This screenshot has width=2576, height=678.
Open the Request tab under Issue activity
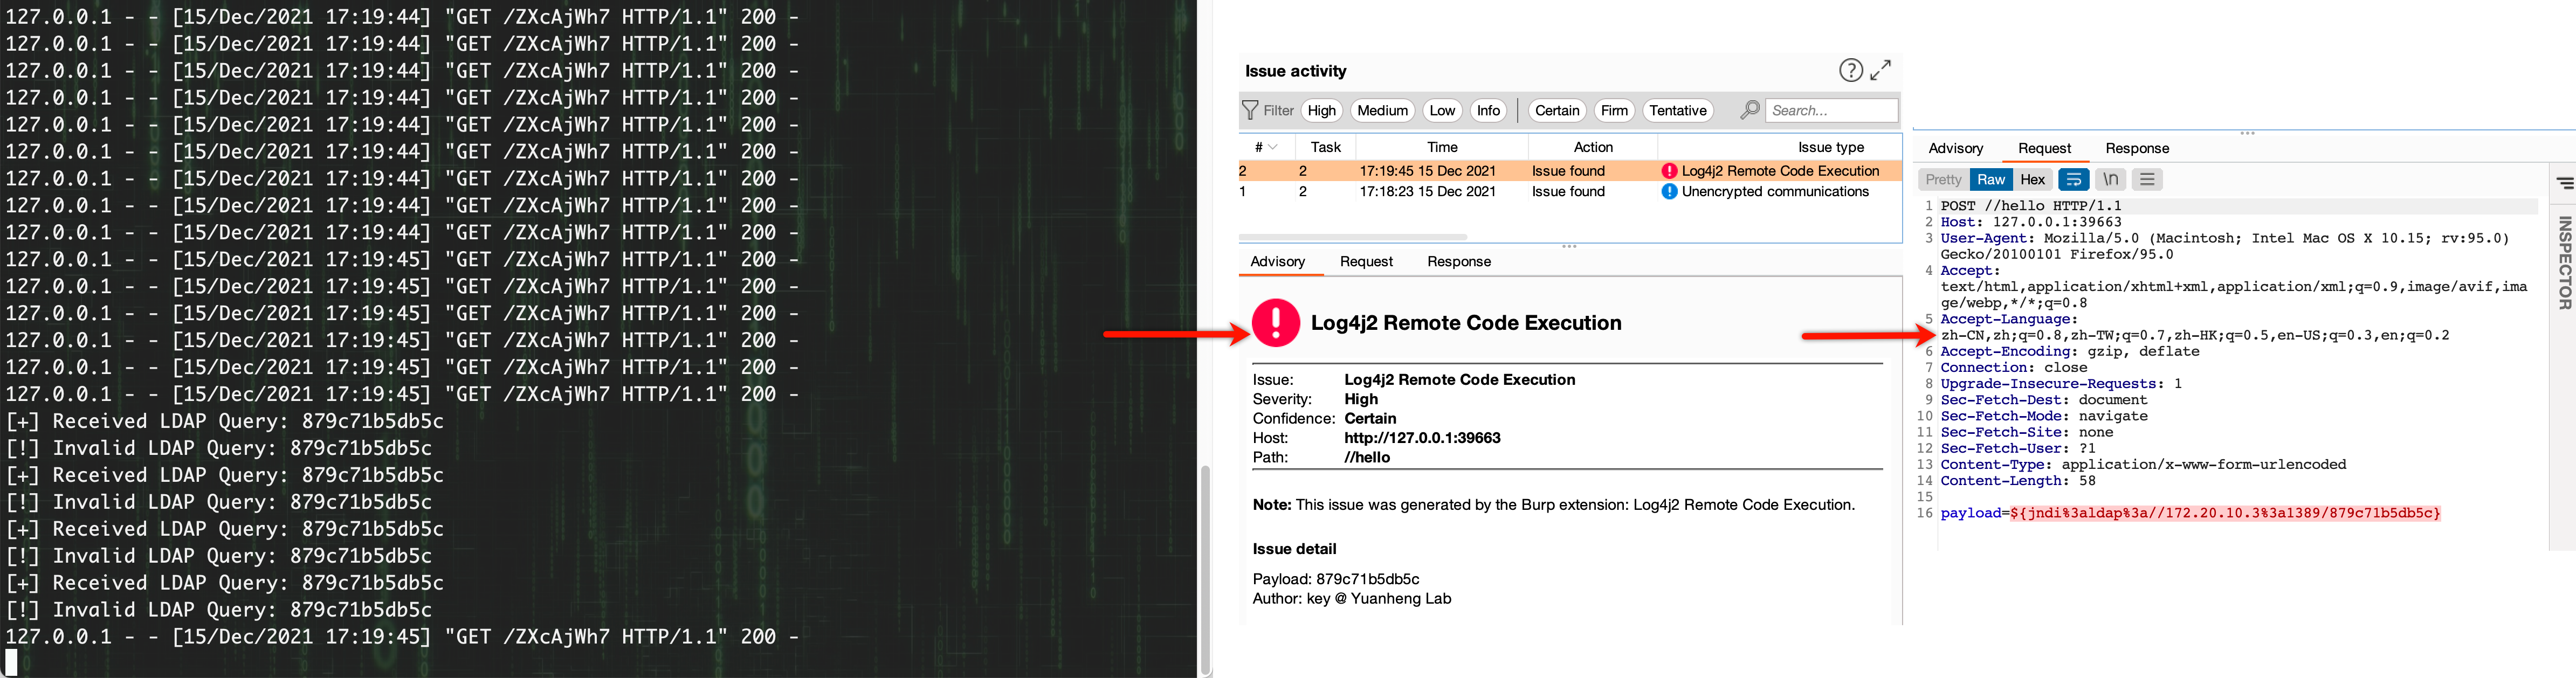[1366, 261]
